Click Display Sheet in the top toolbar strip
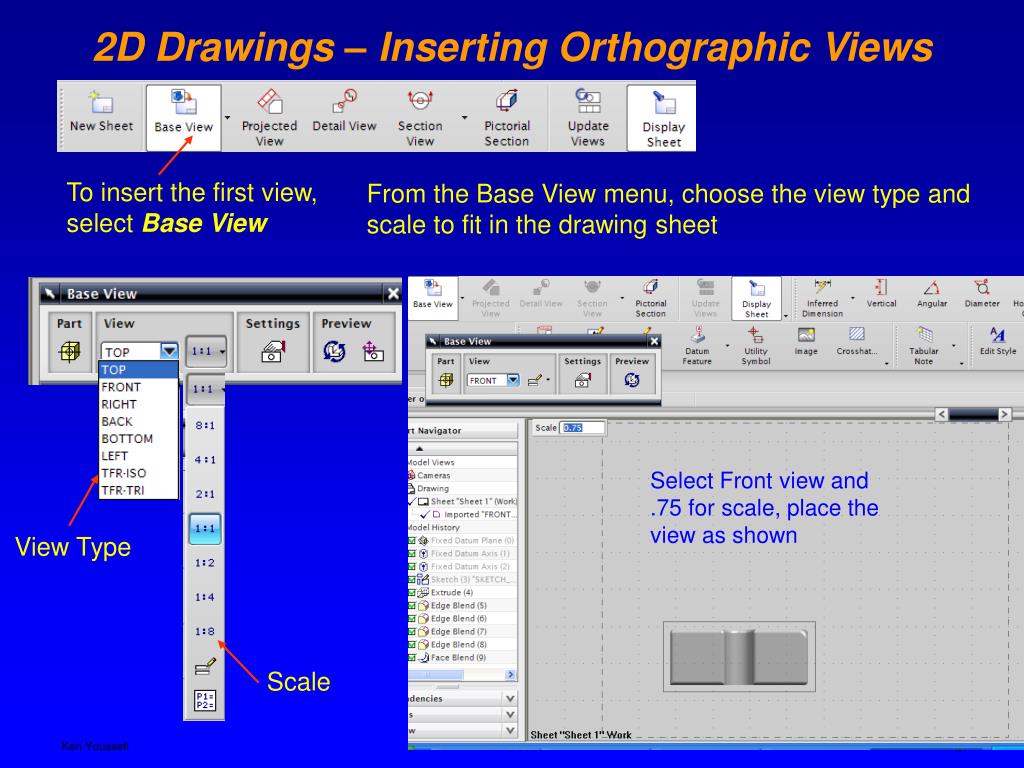The image size is (1024, 768). click(664, 118)
